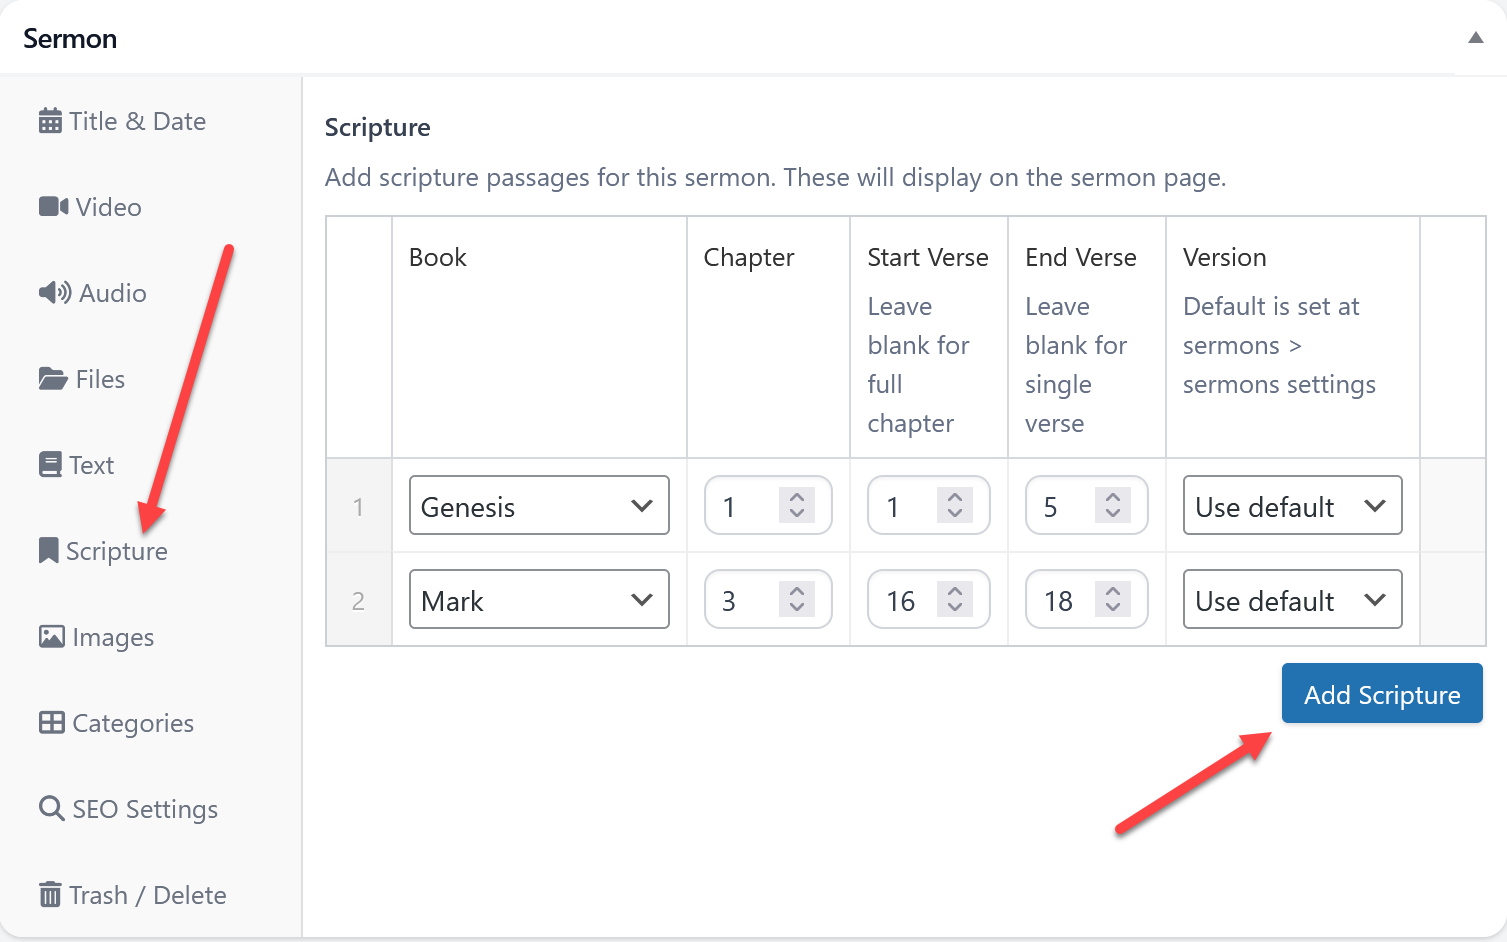
Task: Click the magnifier icon for SEO Settings
Action: [51, 808]
